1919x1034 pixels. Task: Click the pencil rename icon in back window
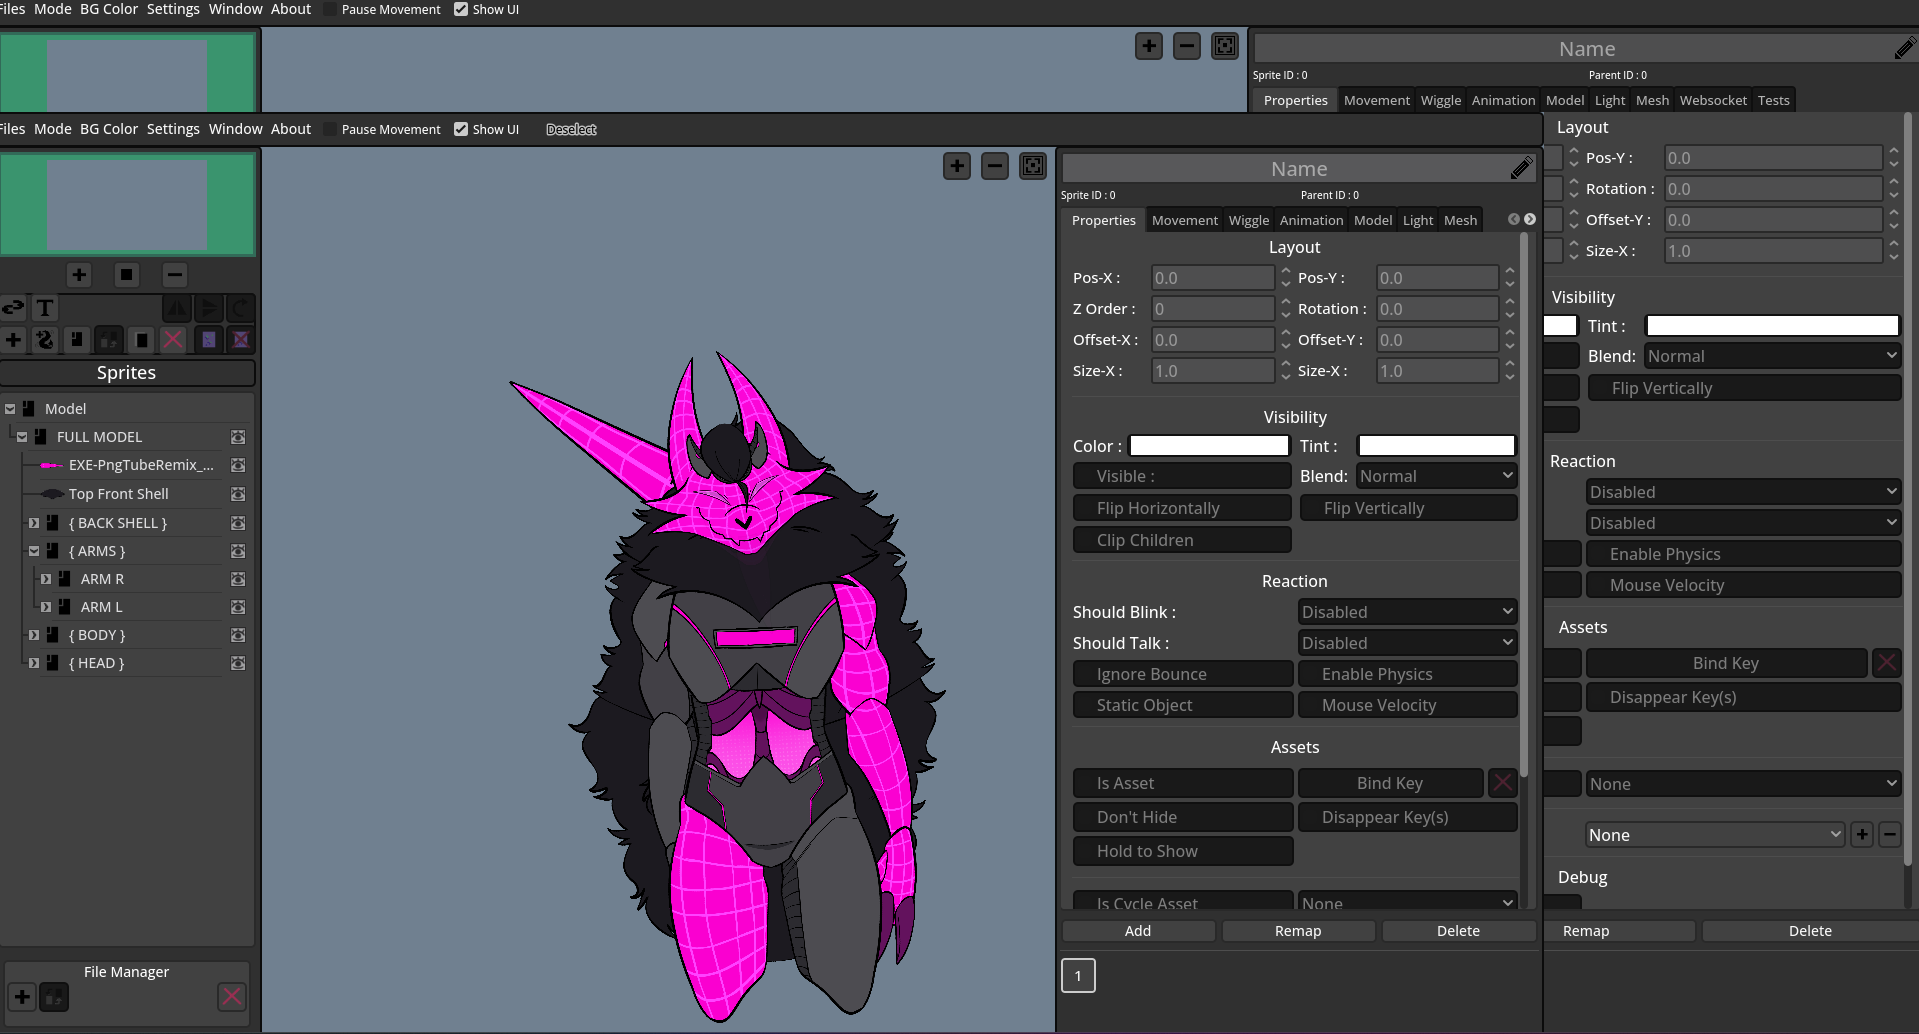tap(1905, 48)
